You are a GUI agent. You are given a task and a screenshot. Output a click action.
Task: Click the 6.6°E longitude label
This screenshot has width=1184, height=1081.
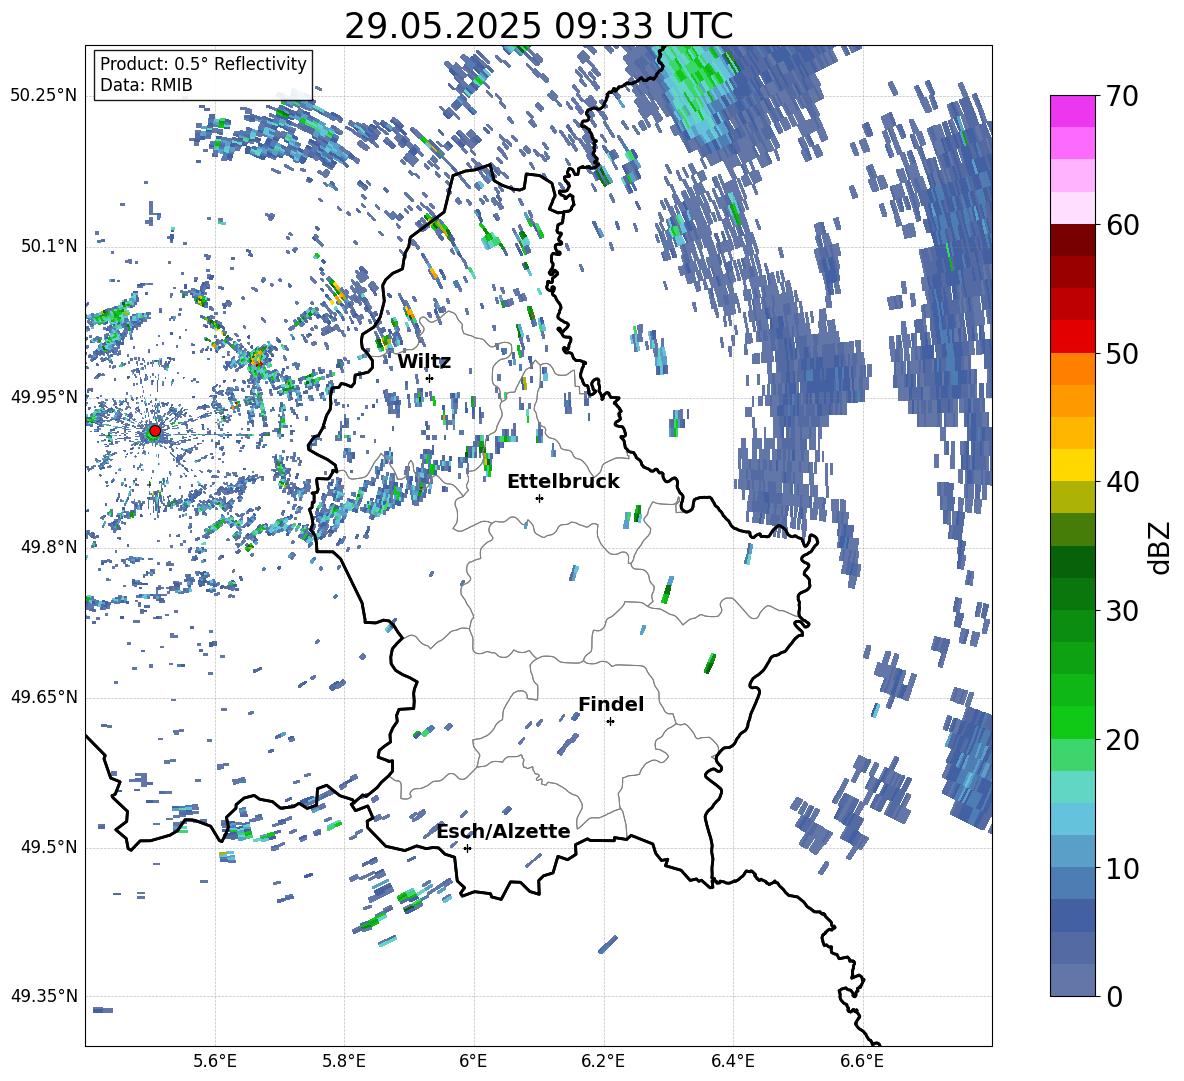[862, 1061]
